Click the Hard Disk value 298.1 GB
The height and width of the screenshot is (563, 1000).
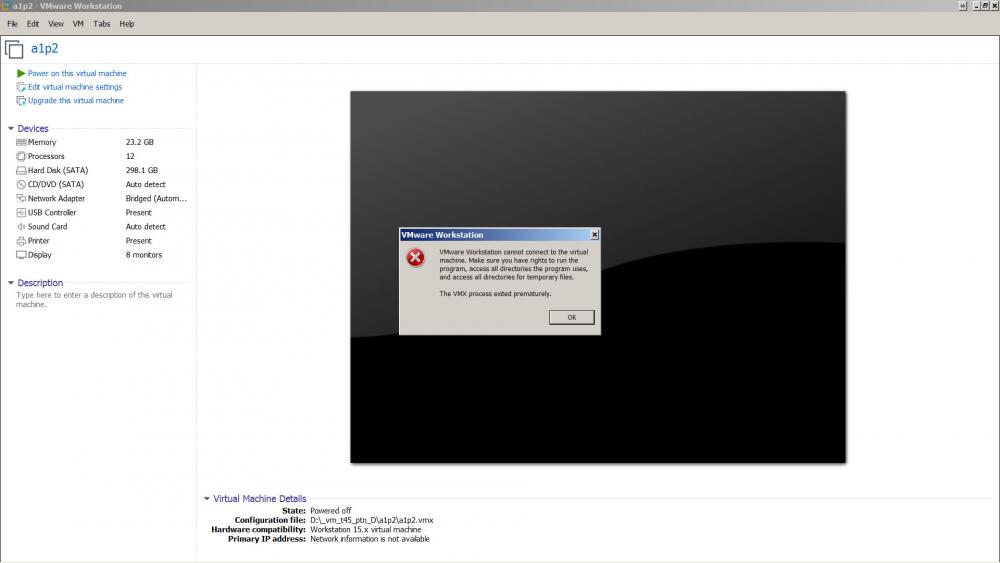142,170
